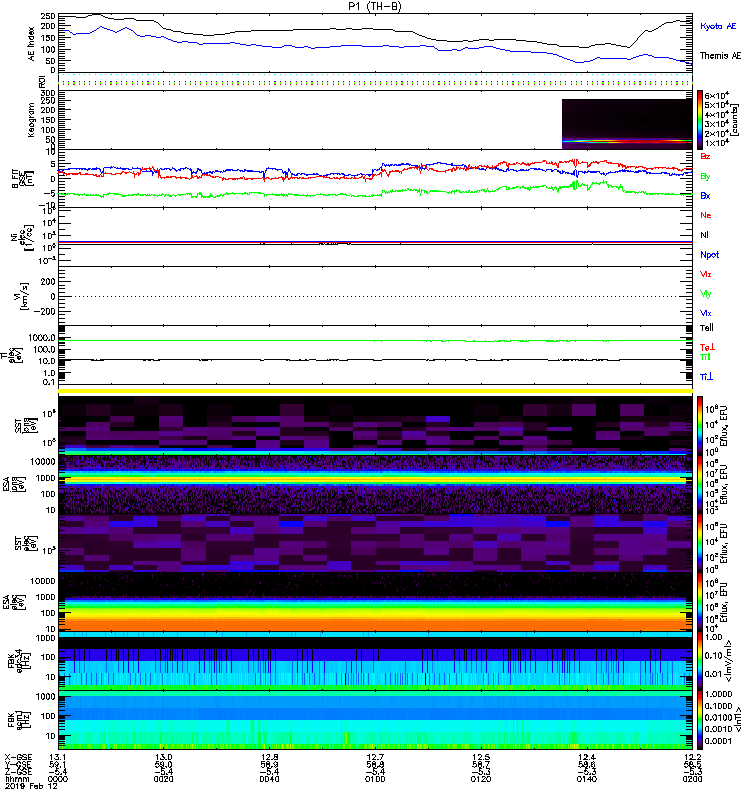Open the Keogram image thumbnail
Viewport: 750px width, 800px height.
pos(627,124)
